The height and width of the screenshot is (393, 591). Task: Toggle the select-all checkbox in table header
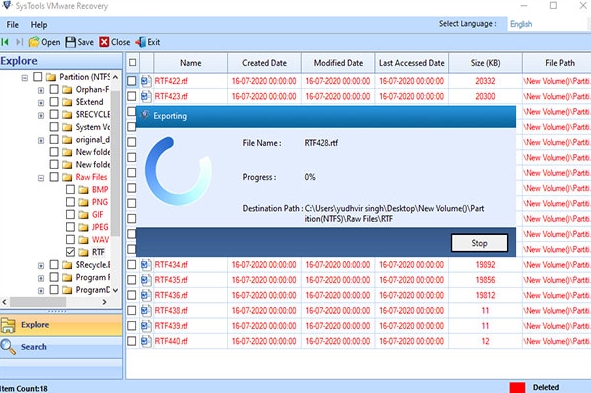pyautogui.click(x=132, y=62)
